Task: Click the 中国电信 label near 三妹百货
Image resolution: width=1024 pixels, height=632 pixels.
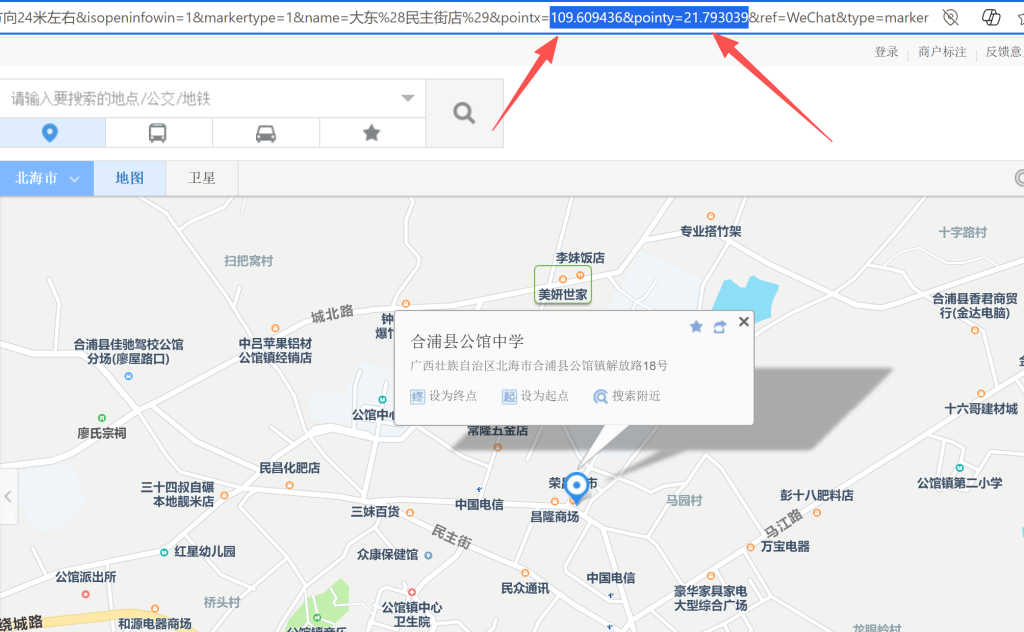Action: pyautogui.click(x=479, y=504)
